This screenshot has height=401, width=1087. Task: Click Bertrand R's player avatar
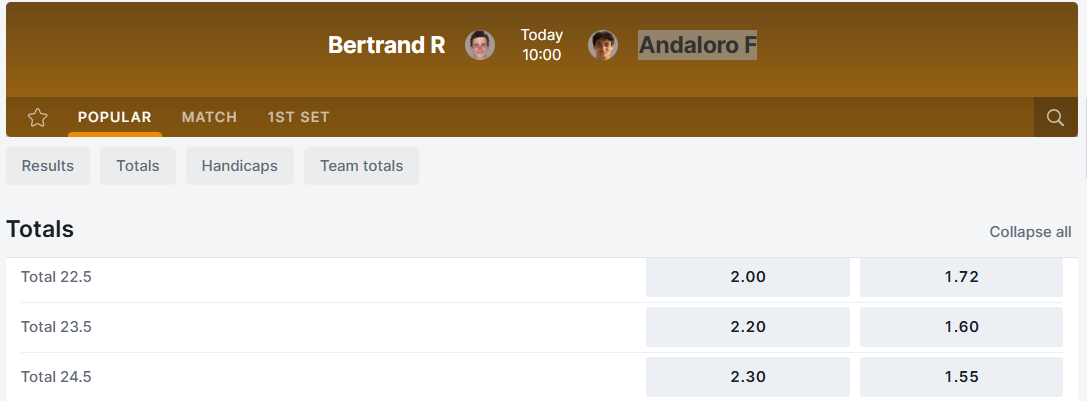[x=480, y=45]
